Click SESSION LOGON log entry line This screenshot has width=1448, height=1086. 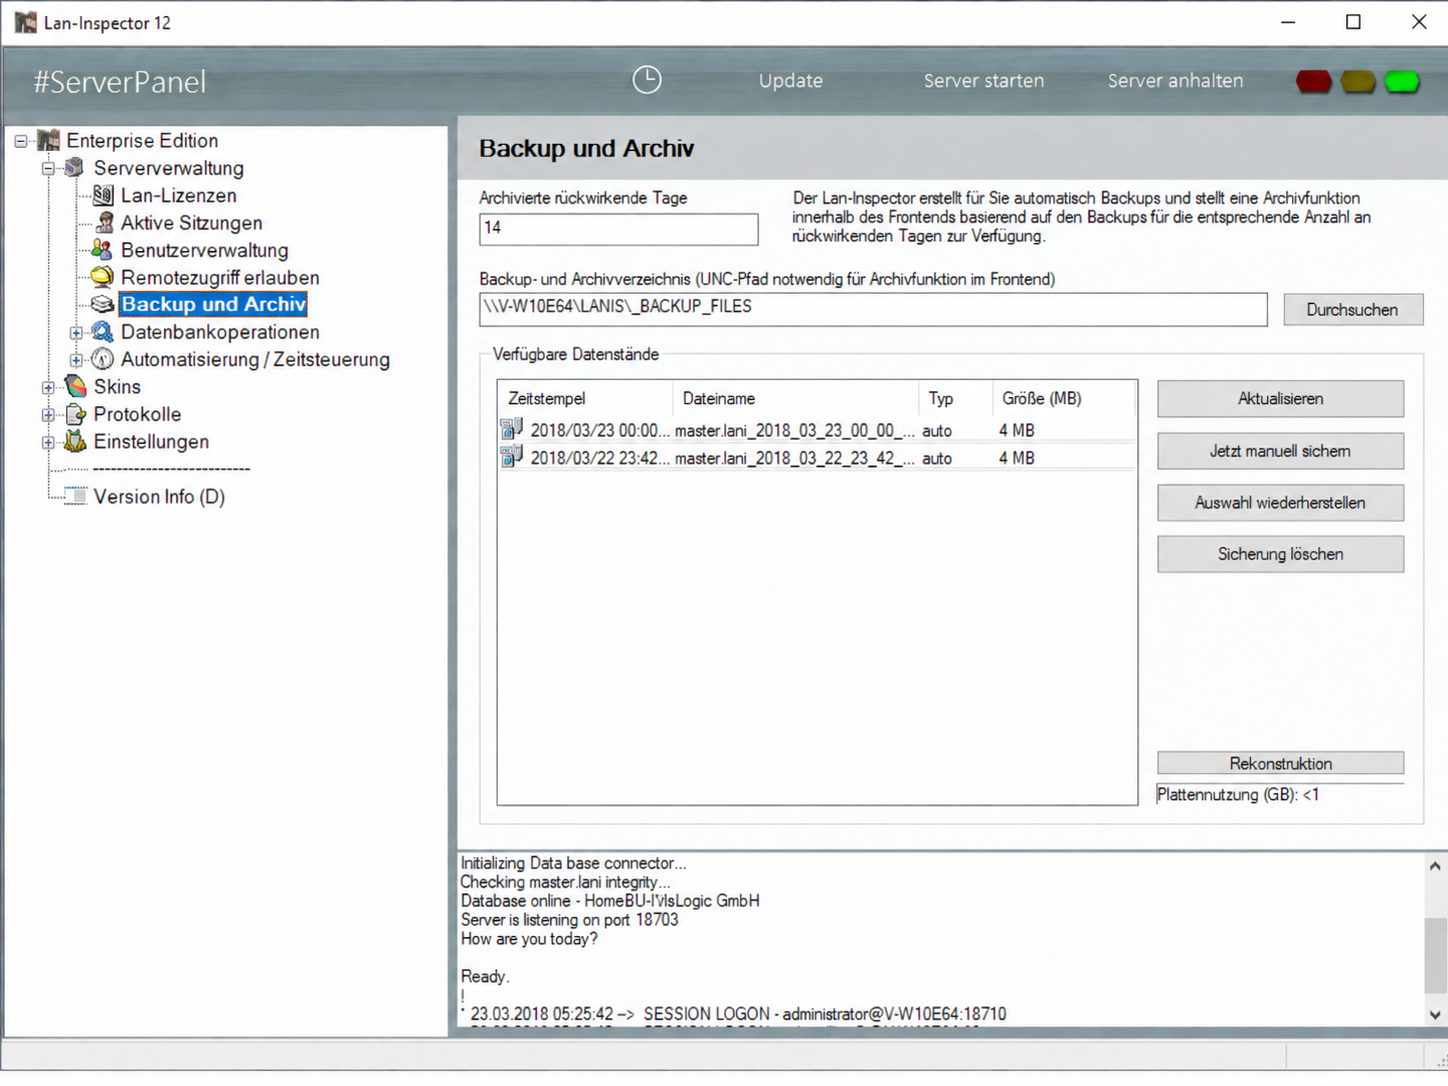click(x=738, y=1014)
